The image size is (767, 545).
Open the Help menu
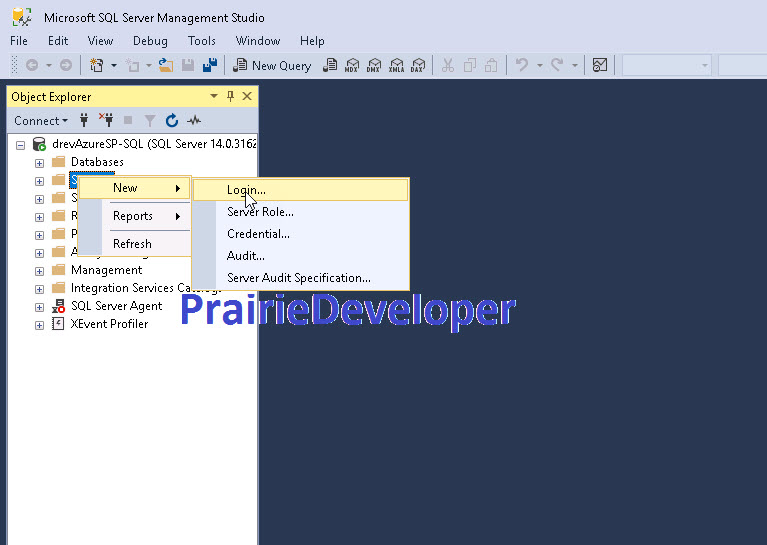pyautogui.click(x=312, y=41)
